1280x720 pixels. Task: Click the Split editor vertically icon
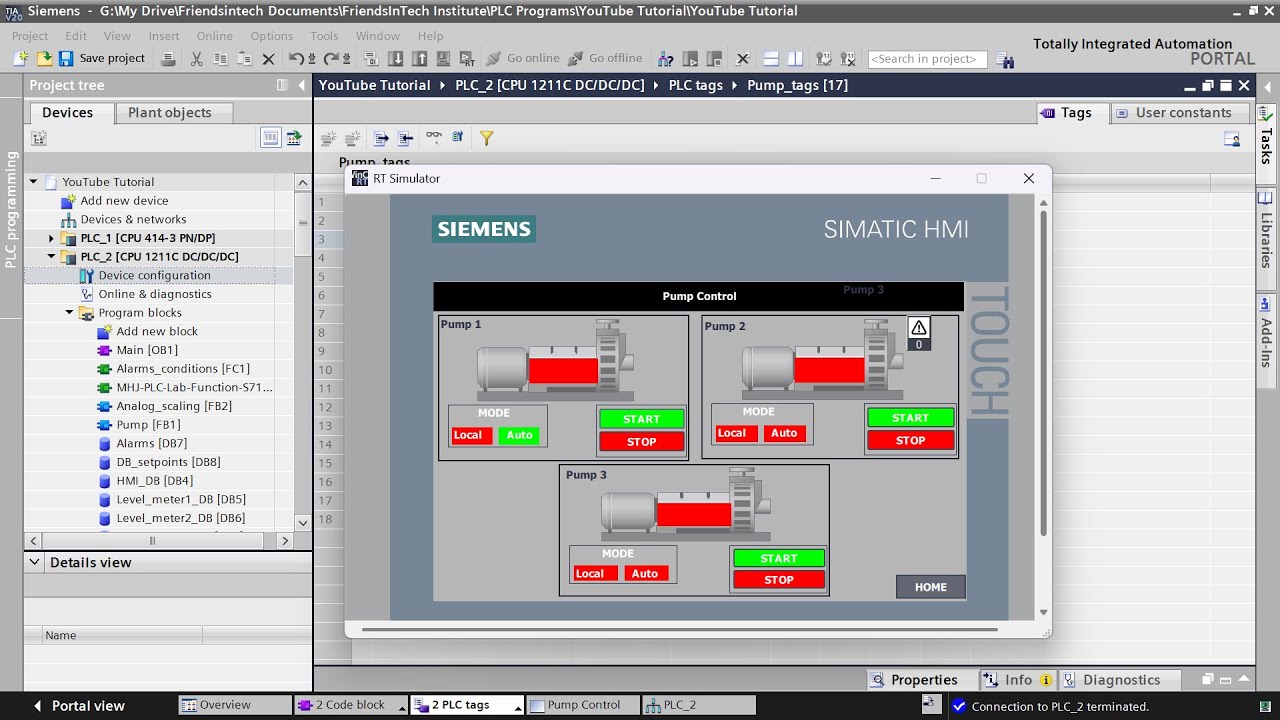point(795,59)
